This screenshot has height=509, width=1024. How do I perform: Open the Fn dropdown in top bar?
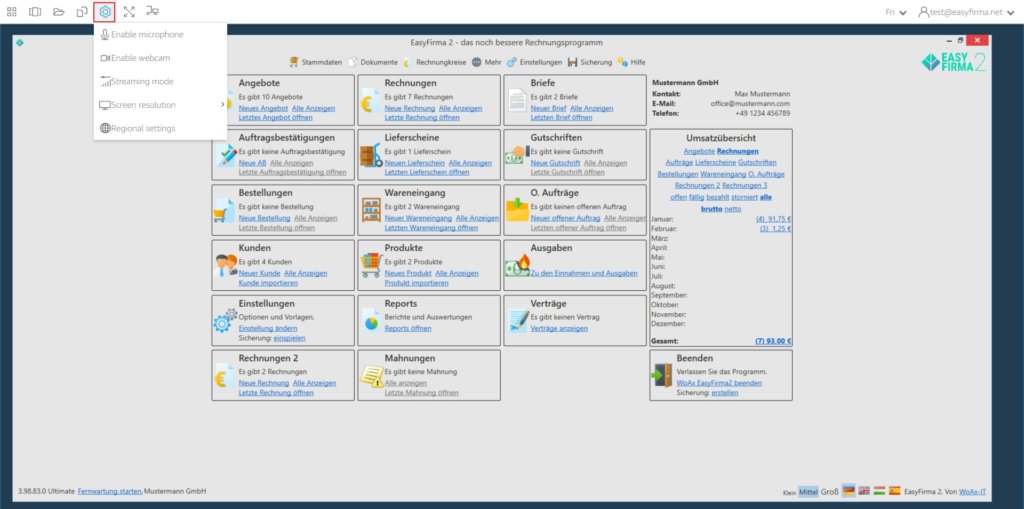896,12
